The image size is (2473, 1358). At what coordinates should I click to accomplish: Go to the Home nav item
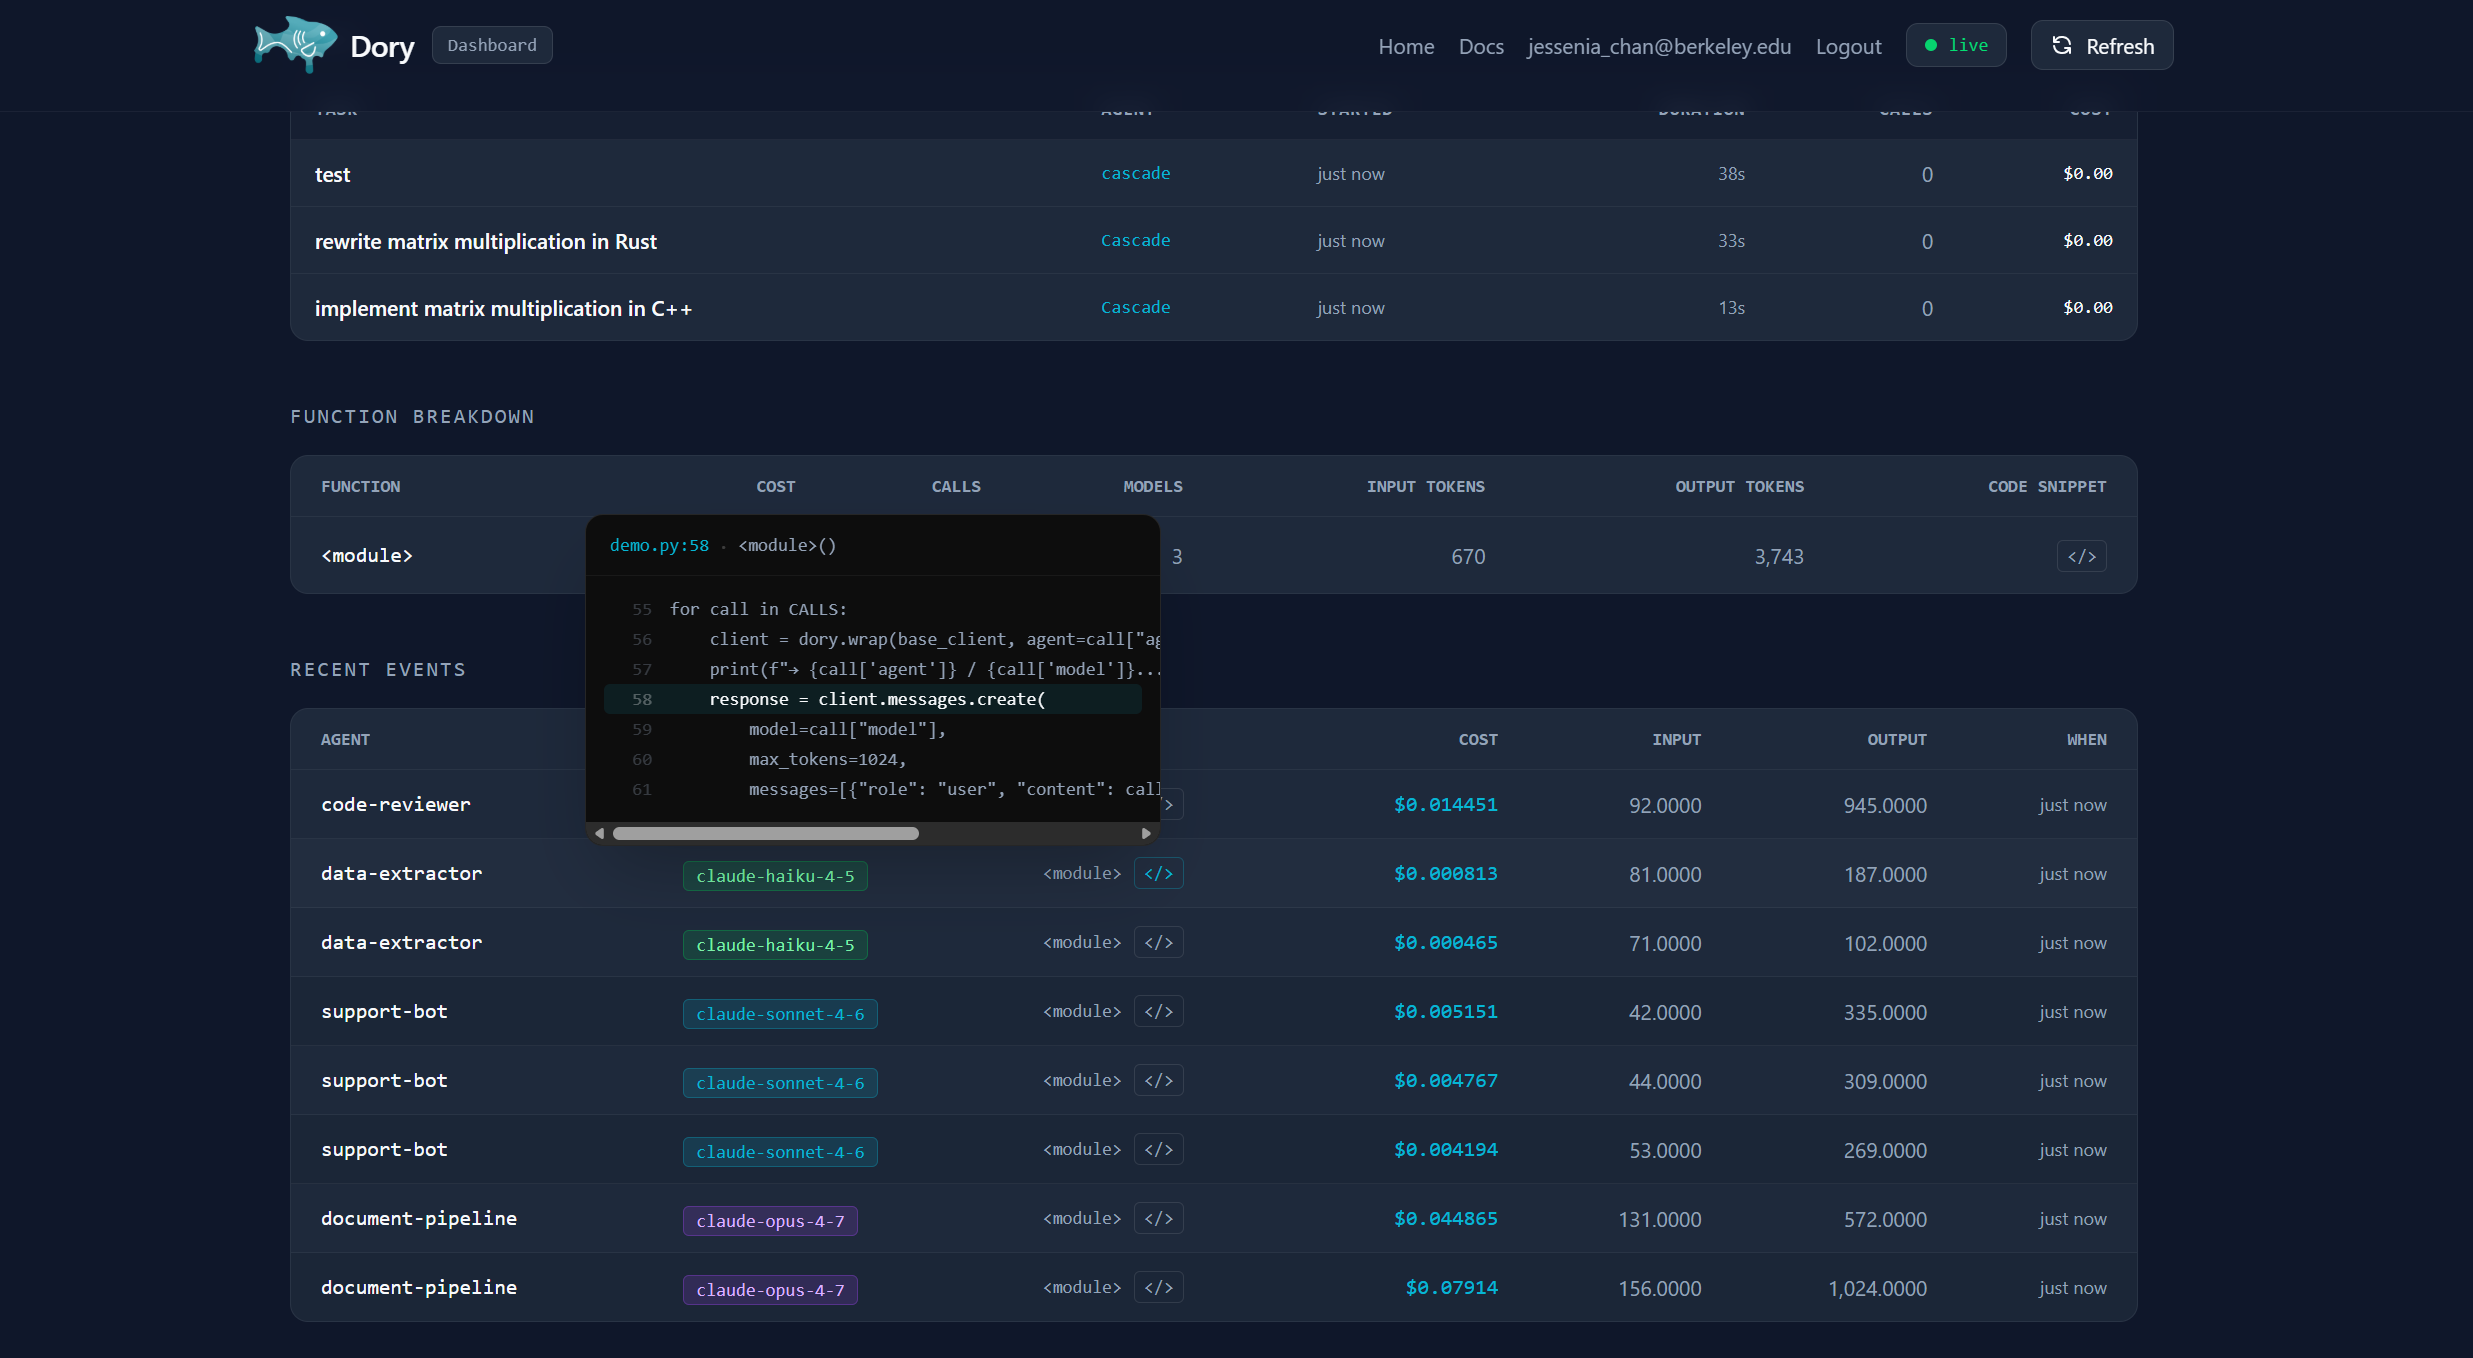pos(1405,47)
